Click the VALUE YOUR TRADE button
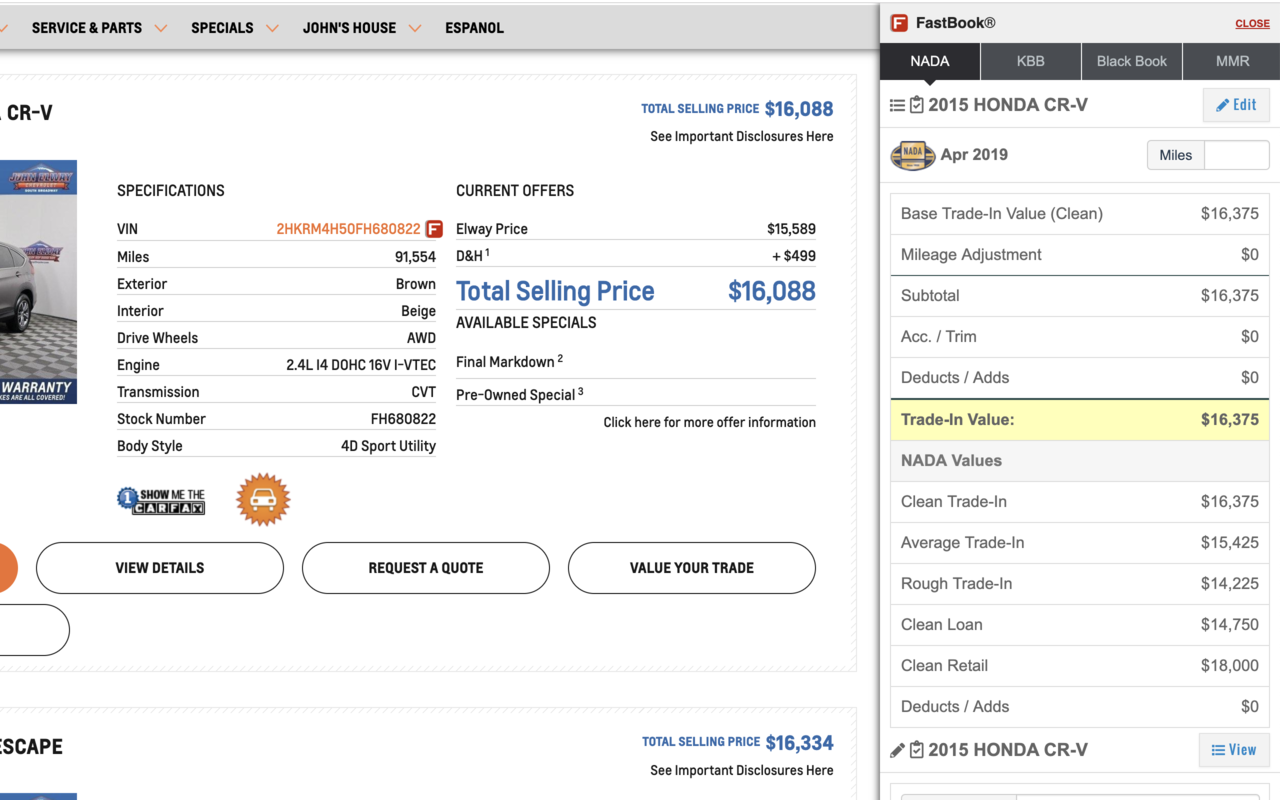Viewport: 1280px width, 800px height. pyautogui.click(x=692, y=568)
